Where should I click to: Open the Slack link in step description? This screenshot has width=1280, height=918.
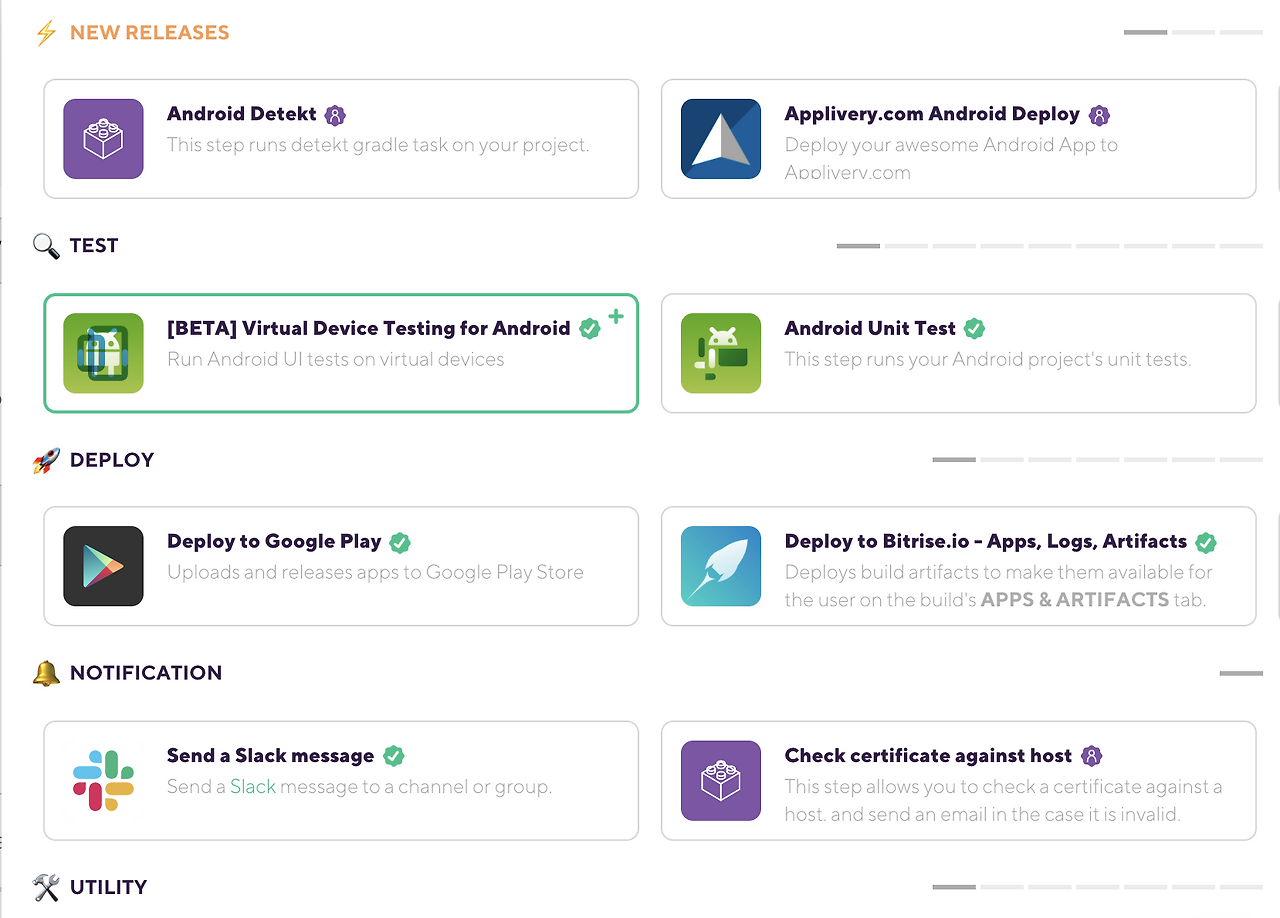coord(253,787)
